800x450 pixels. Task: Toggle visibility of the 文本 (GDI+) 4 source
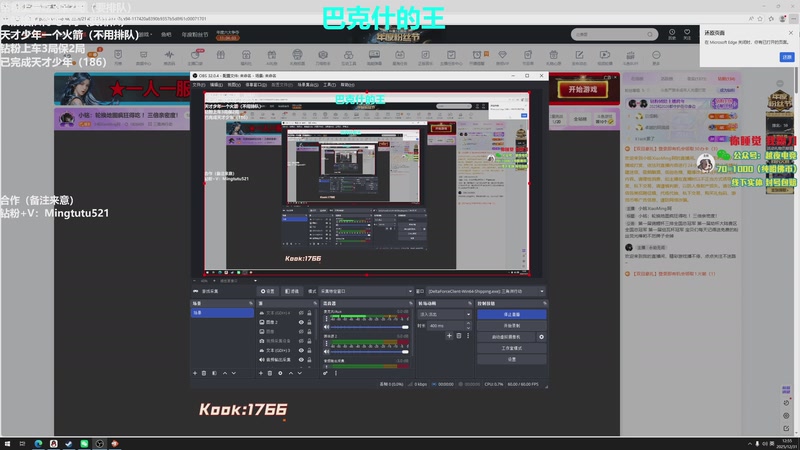pos(301,313)
